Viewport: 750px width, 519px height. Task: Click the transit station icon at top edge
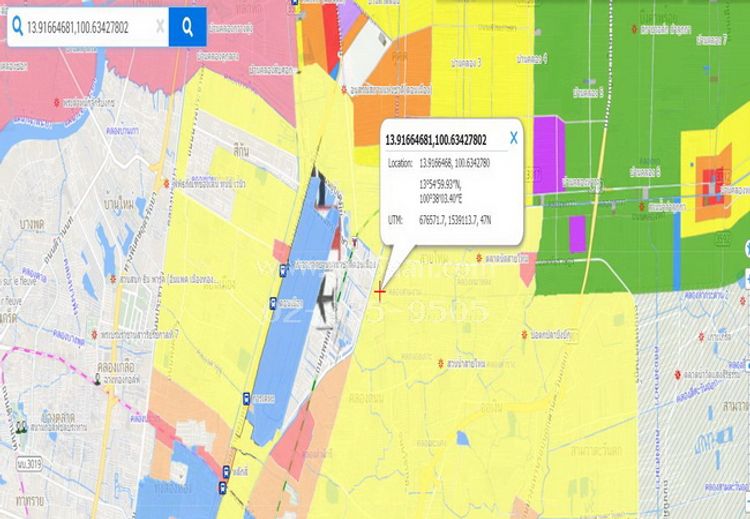tap(293, 4)
